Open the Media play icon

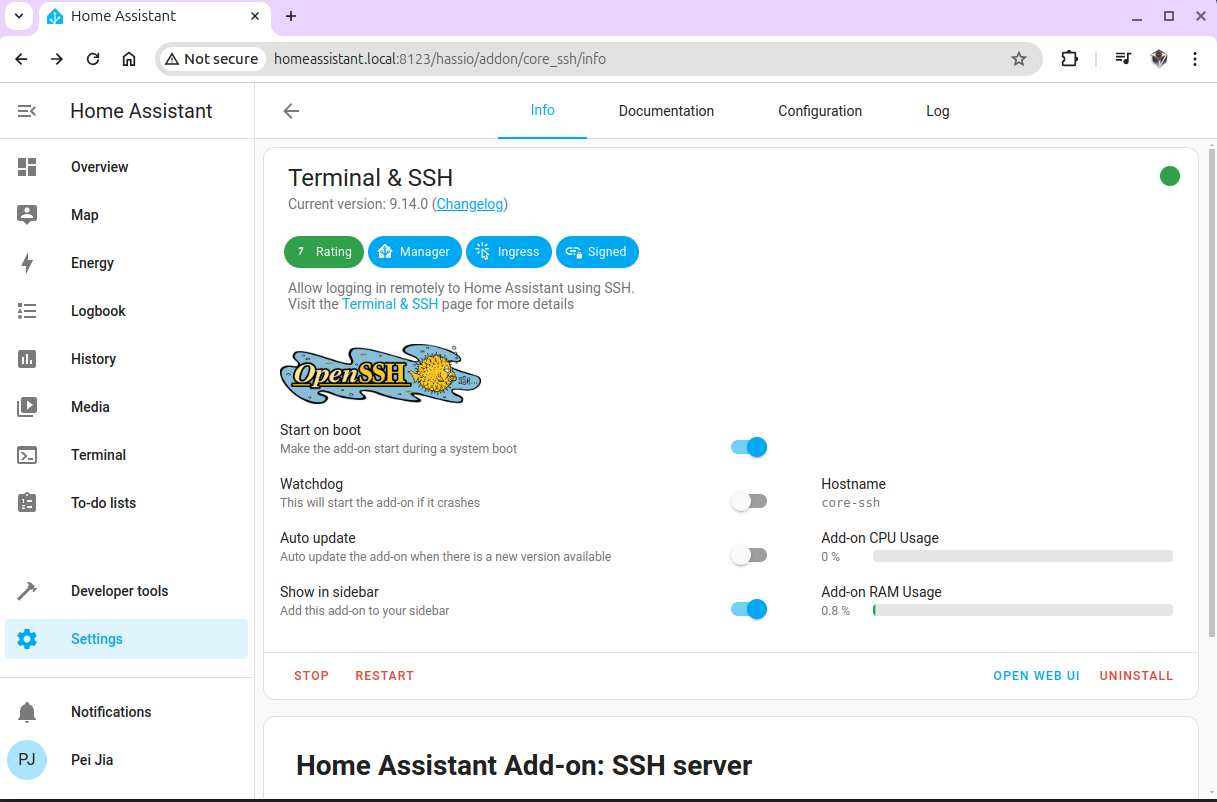pos(27,407)
